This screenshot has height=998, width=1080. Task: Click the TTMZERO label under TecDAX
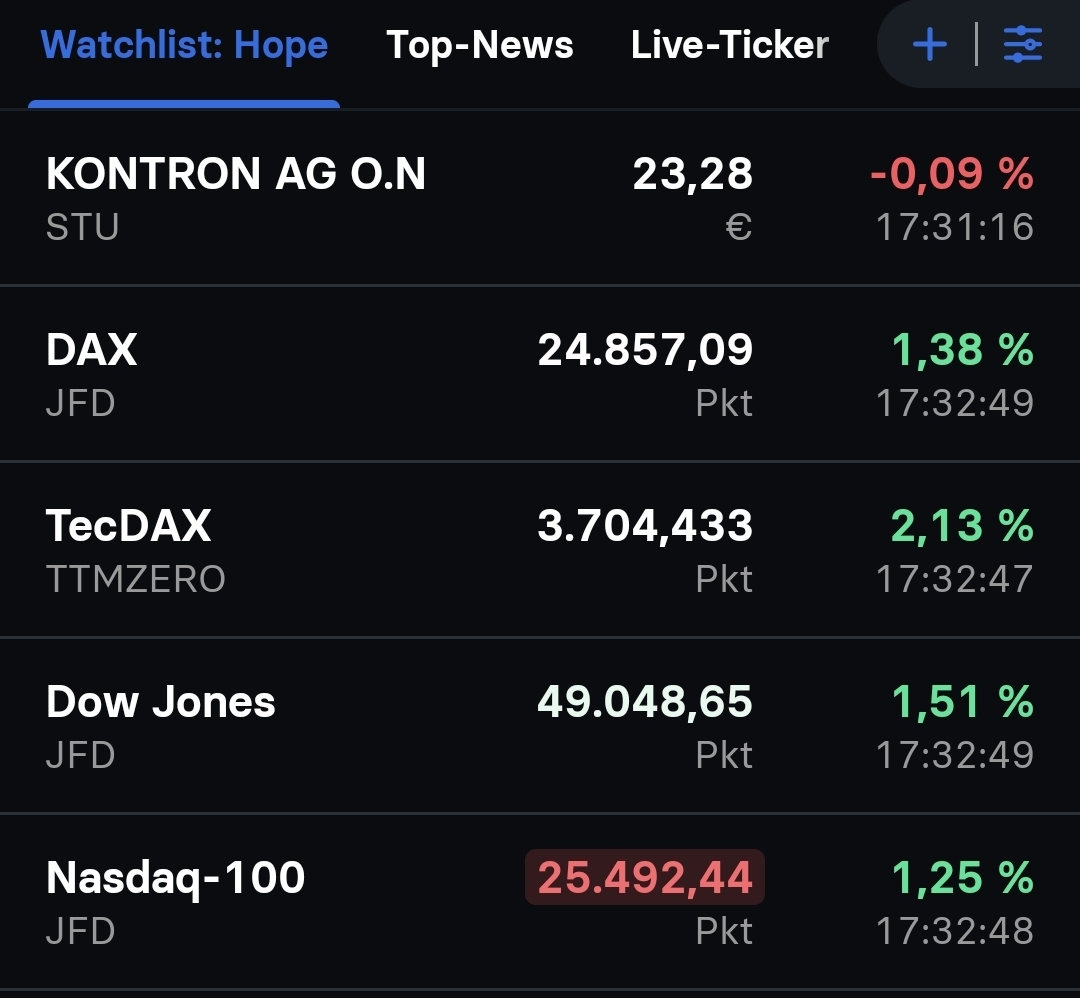coord(135,578)
